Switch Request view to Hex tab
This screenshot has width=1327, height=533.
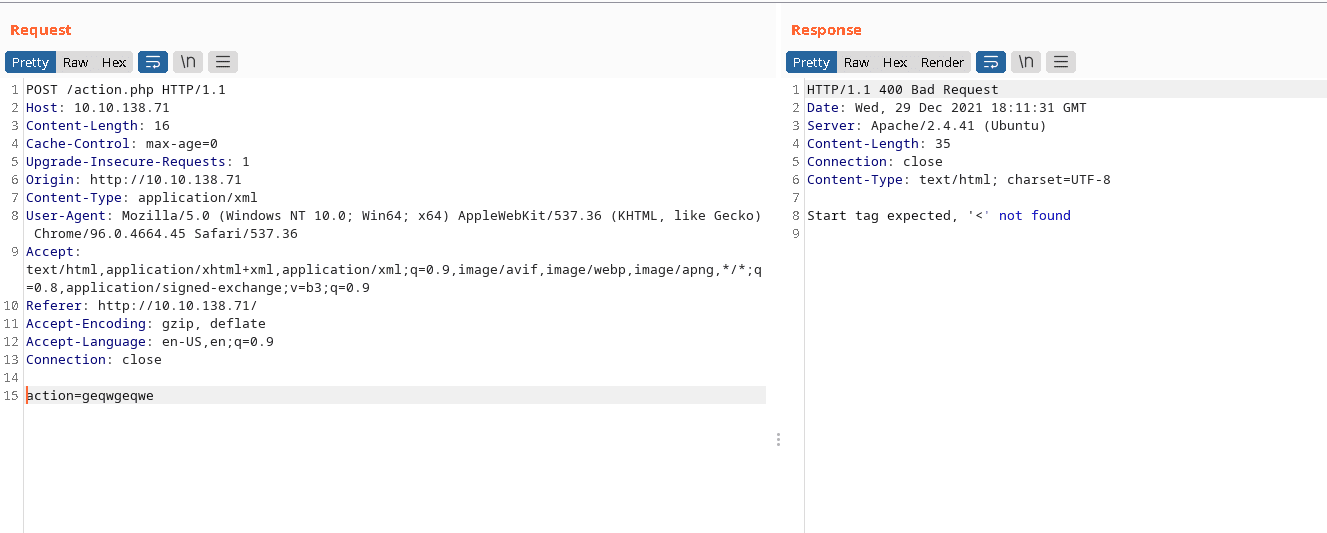click(x=114, y=62)
